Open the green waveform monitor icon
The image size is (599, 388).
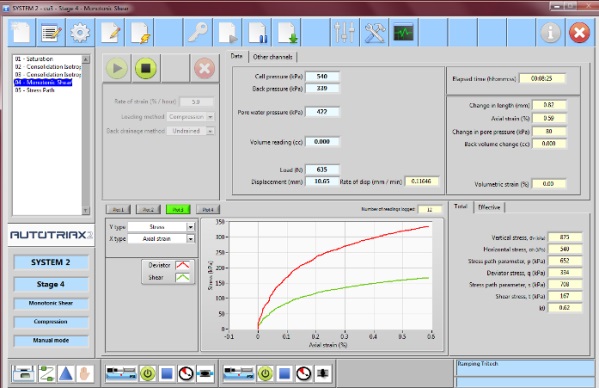click(x=404, y=33)
